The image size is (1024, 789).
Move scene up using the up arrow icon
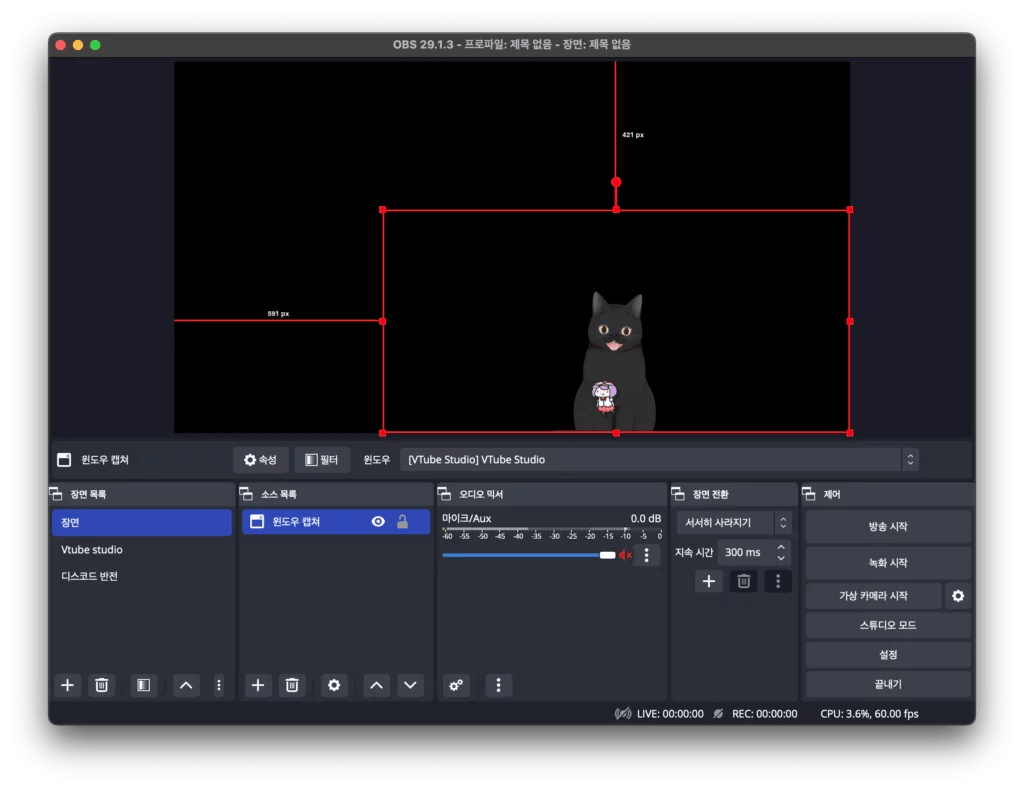[185, 685]
